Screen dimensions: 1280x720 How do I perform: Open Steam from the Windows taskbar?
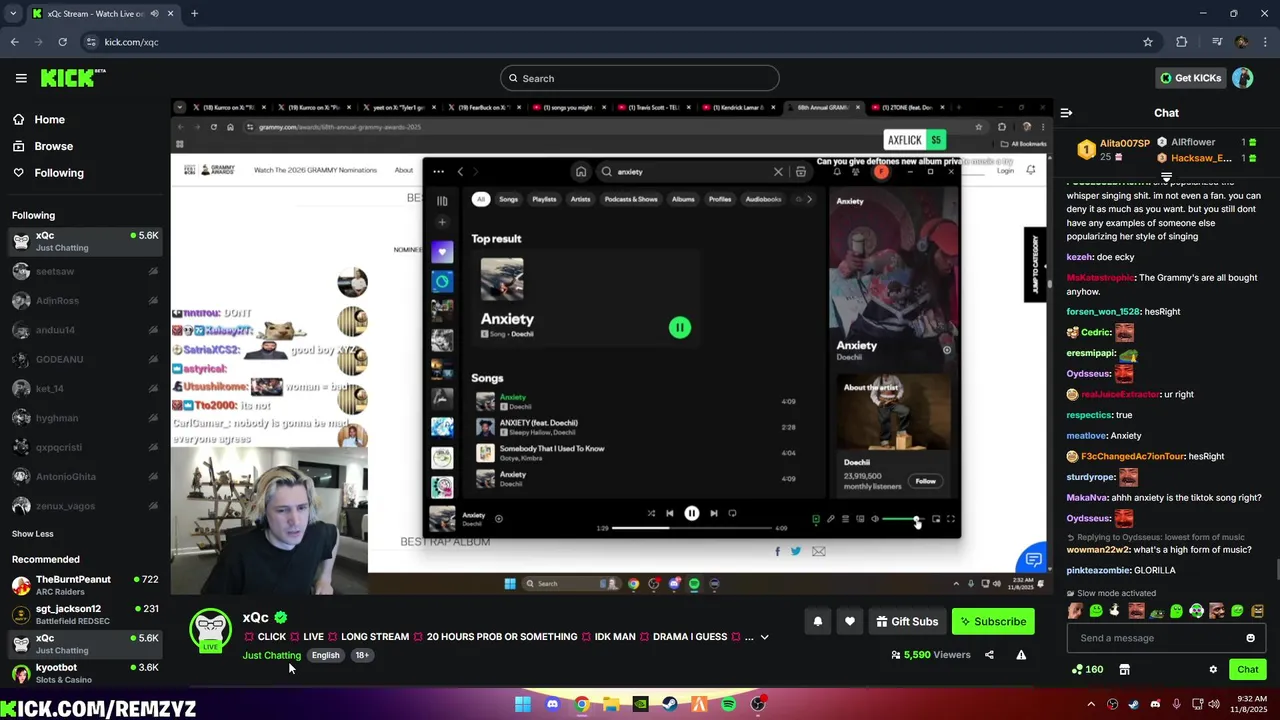pos(670,704)
